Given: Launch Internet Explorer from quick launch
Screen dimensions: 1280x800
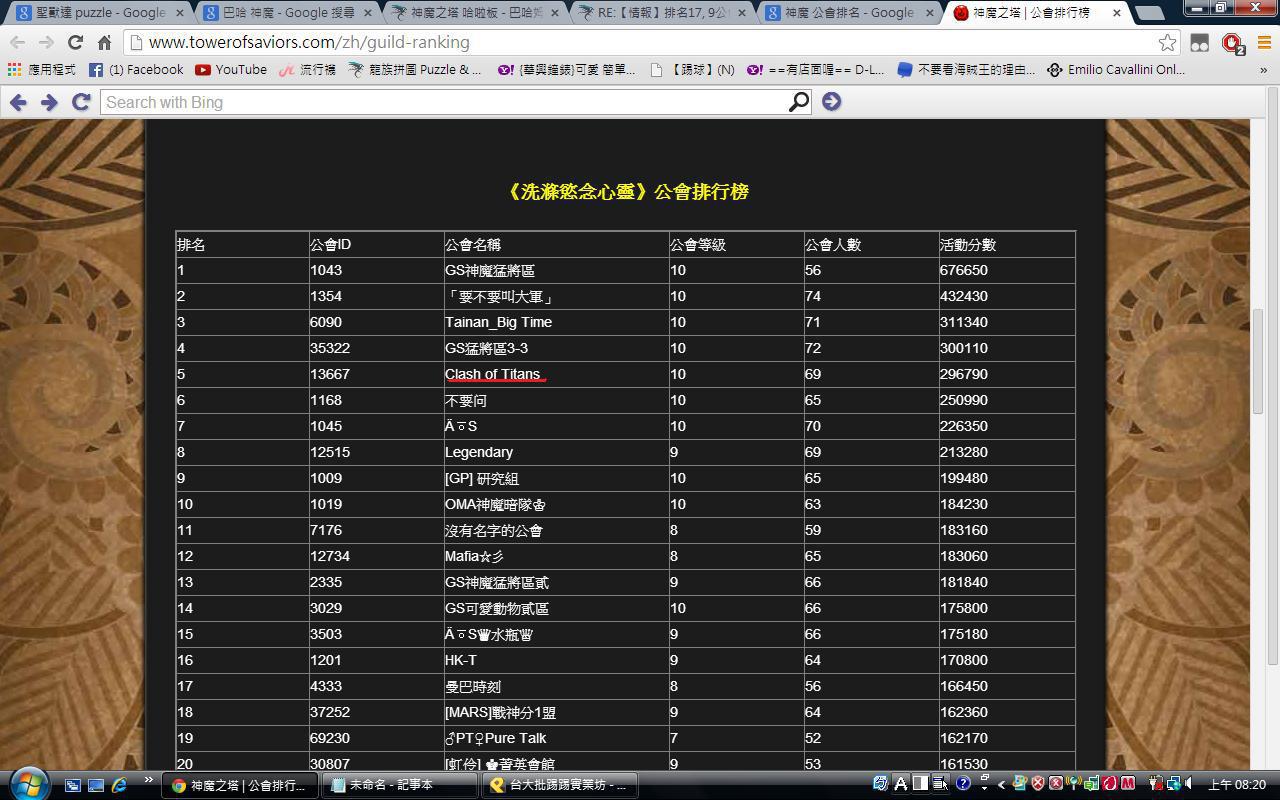Looking at the screenshot, I should pos(119,785).
